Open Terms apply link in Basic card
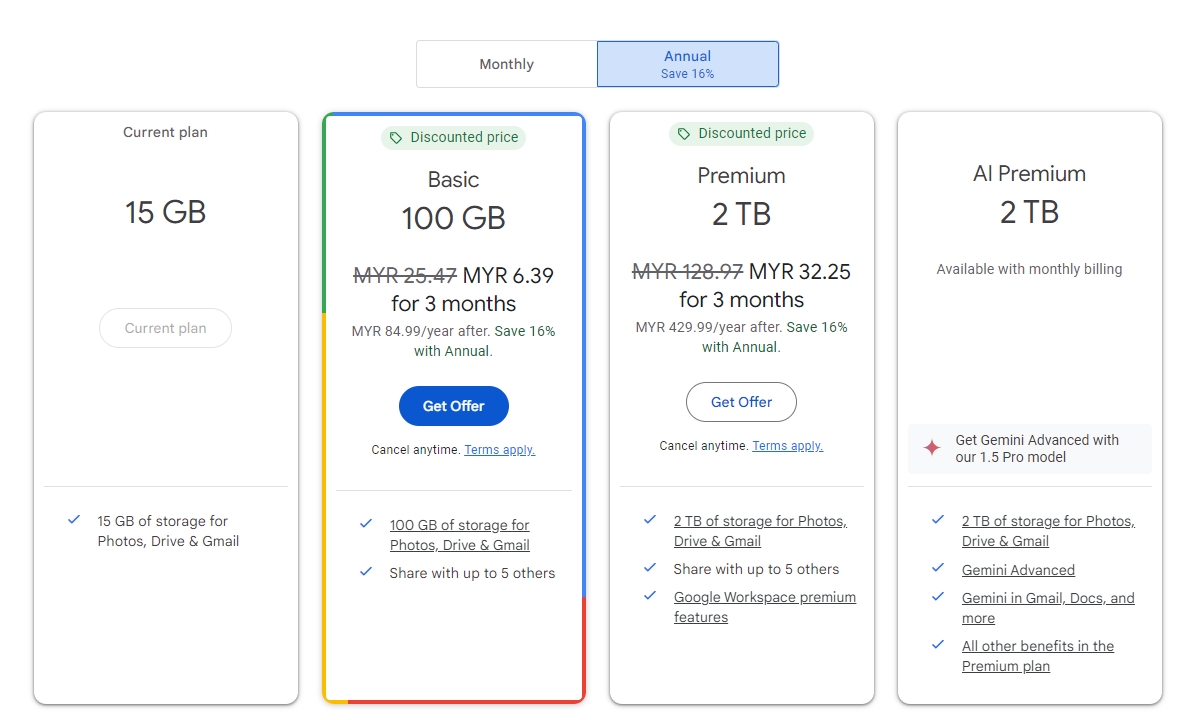 point(500,450)
